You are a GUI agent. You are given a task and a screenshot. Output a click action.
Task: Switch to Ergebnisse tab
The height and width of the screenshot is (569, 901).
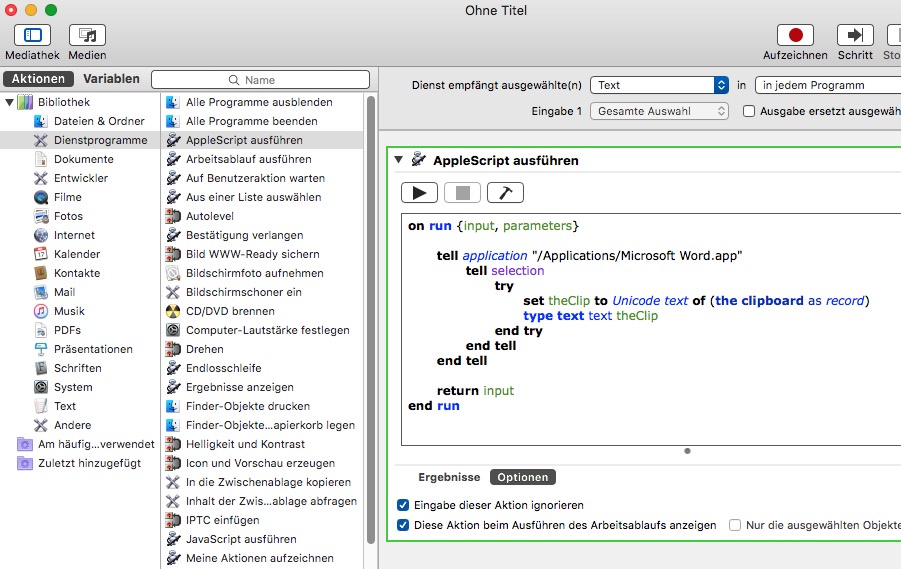(449, 477)
